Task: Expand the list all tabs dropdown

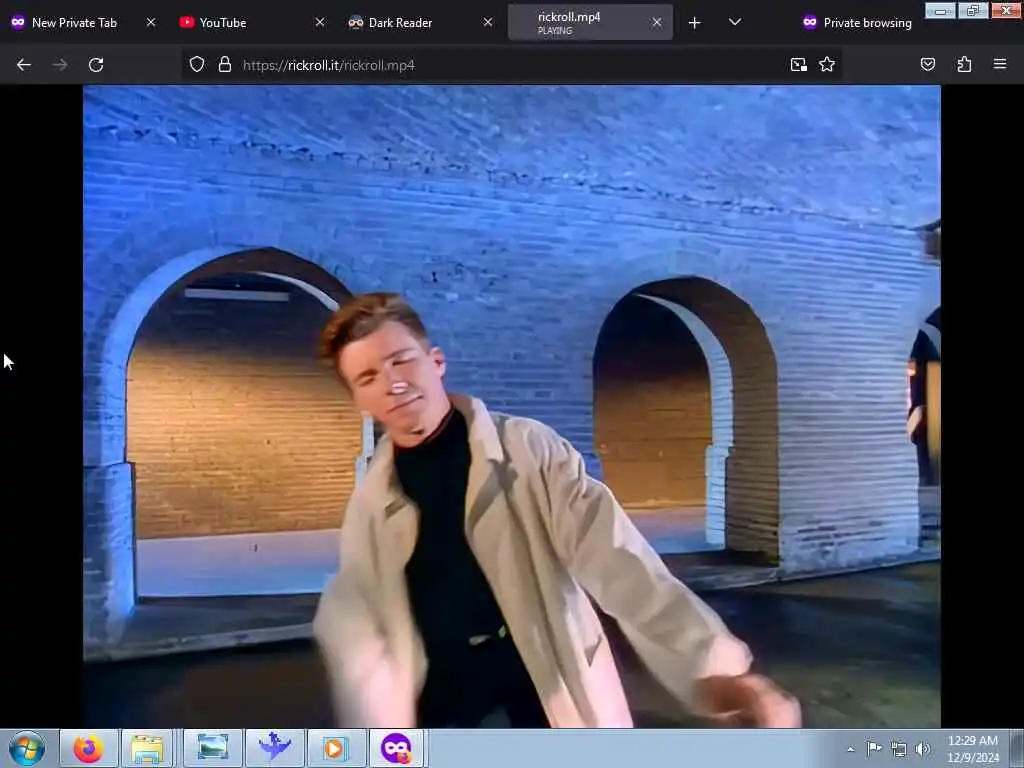Action: [735, 22]
